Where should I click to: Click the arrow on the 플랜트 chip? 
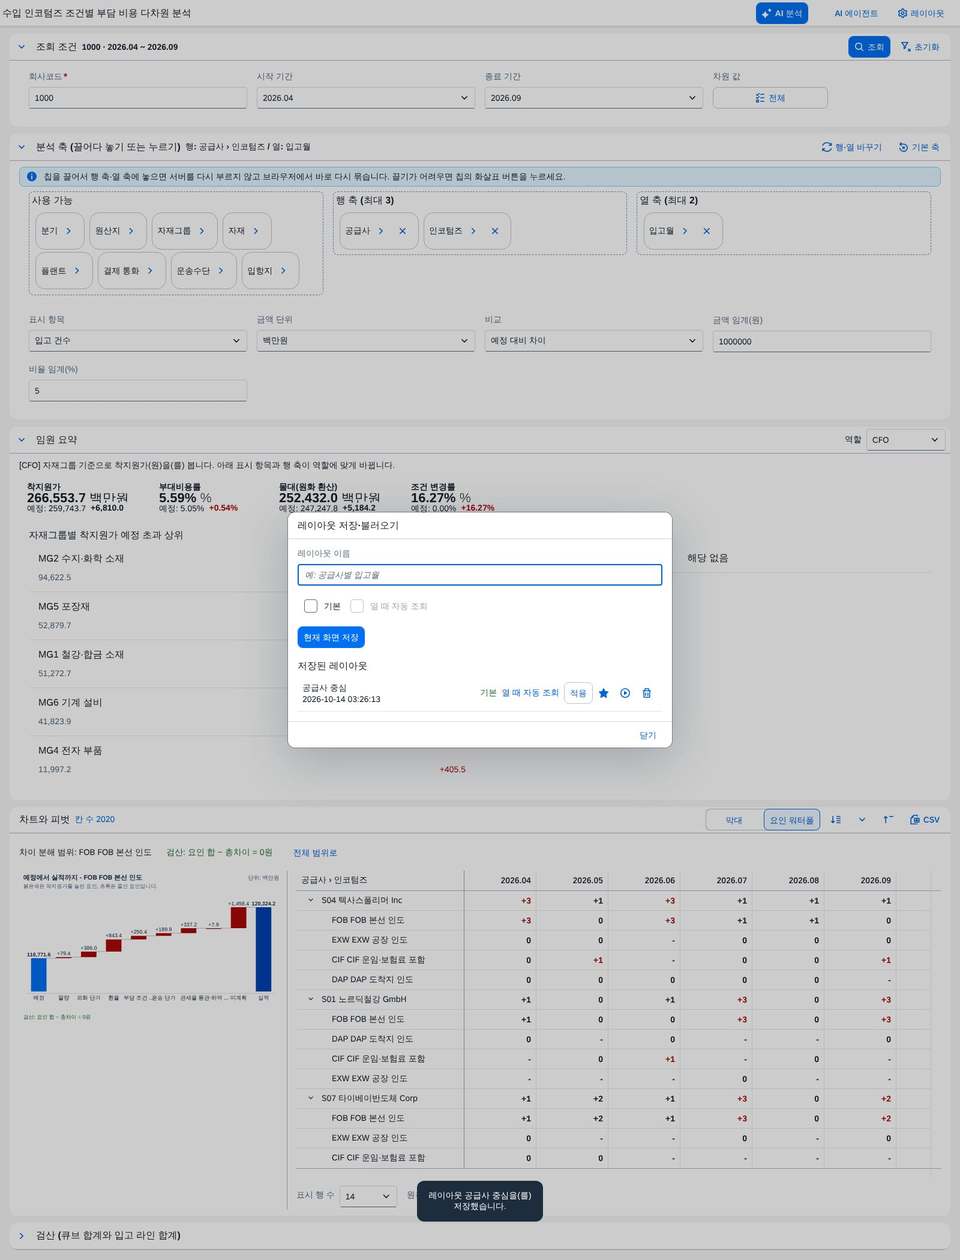click(77, 271)
